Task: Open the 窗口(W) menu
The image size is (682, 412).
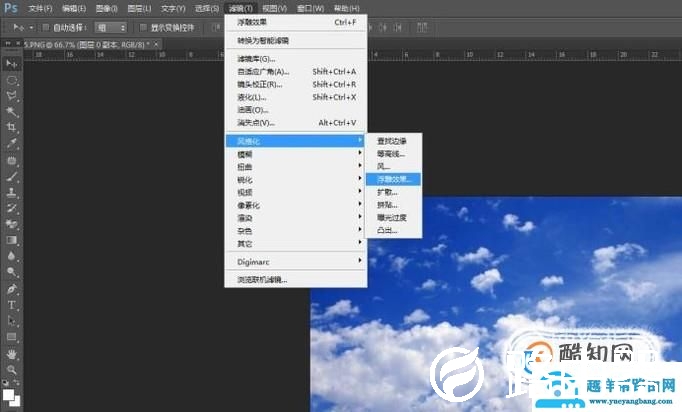Action: (x=311, y=8)
